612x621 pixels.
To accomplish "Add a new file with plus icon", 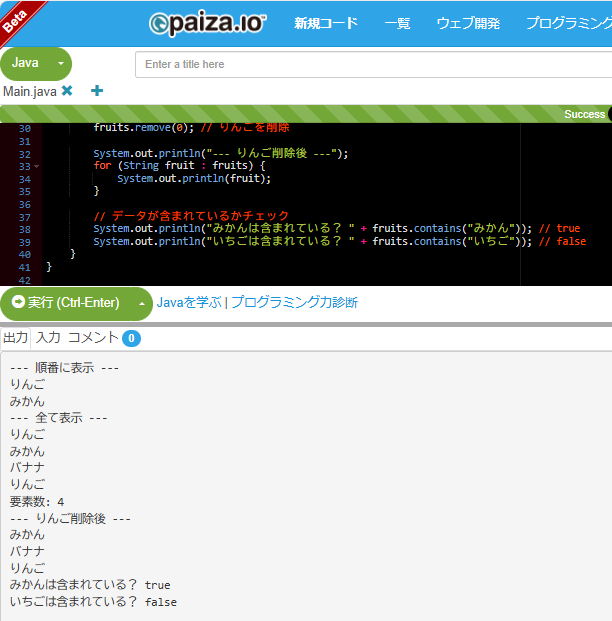I will tap(97, 91).
